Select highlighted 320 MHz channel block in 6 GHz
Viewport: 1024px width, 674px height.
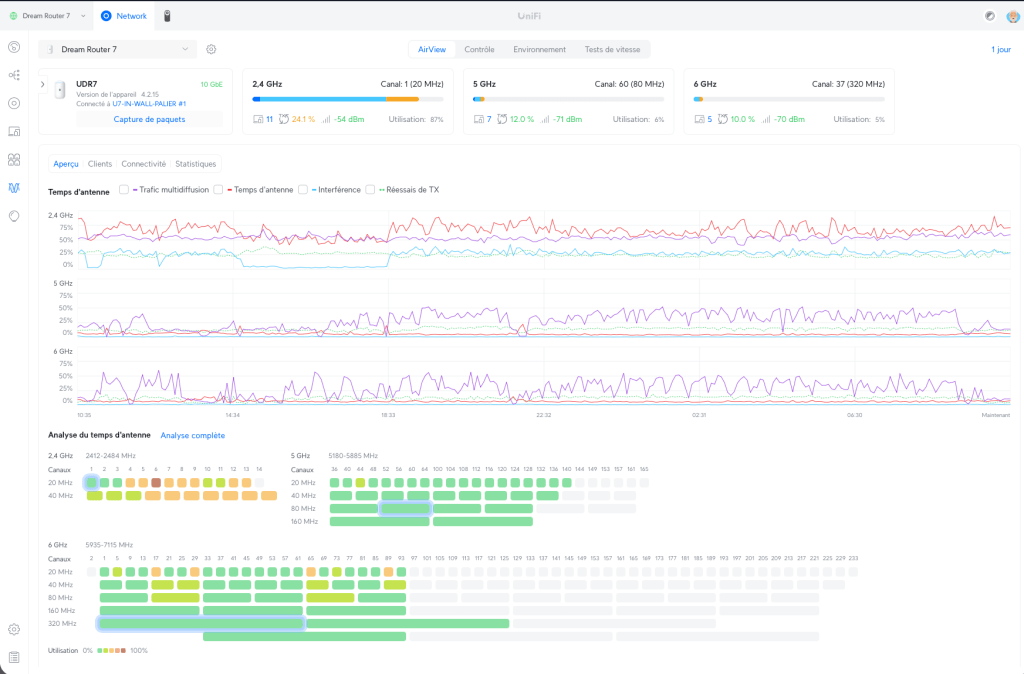click(x=200, y=623)
